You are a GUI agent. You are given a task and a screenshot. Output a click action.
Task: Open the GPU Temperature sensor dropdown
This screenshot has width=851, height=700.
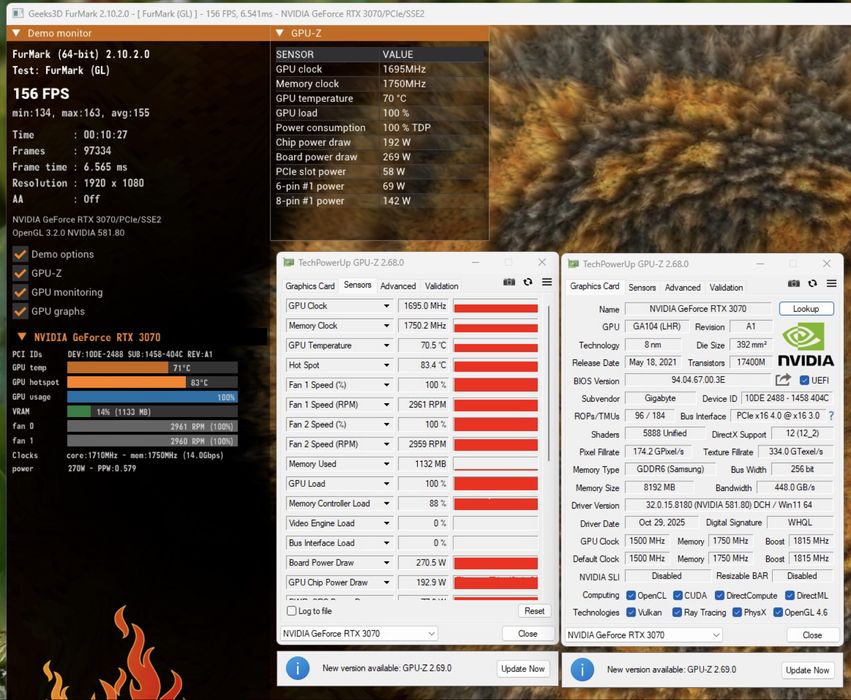[386, 346]
